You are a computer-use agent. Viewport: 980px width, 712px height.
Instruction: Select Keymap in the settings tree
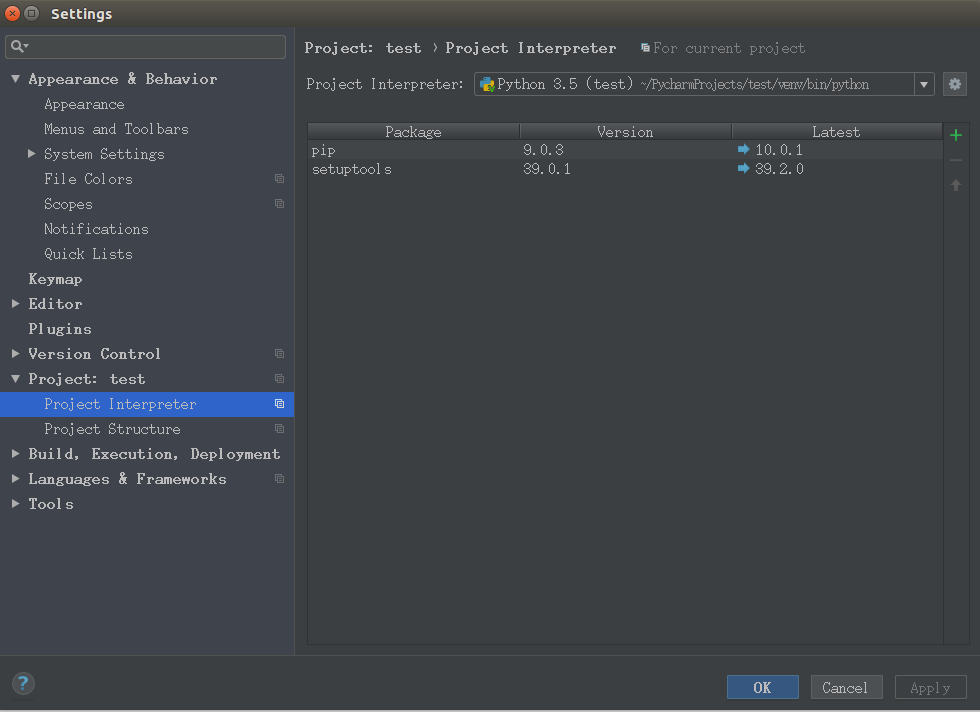tap(55, 279)
